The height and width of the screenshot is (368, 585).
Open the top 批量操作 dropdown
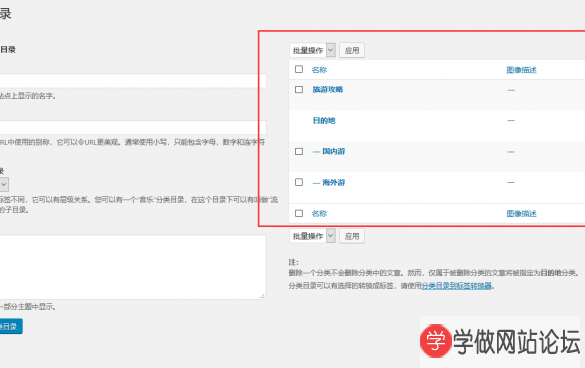pos(312,50)
